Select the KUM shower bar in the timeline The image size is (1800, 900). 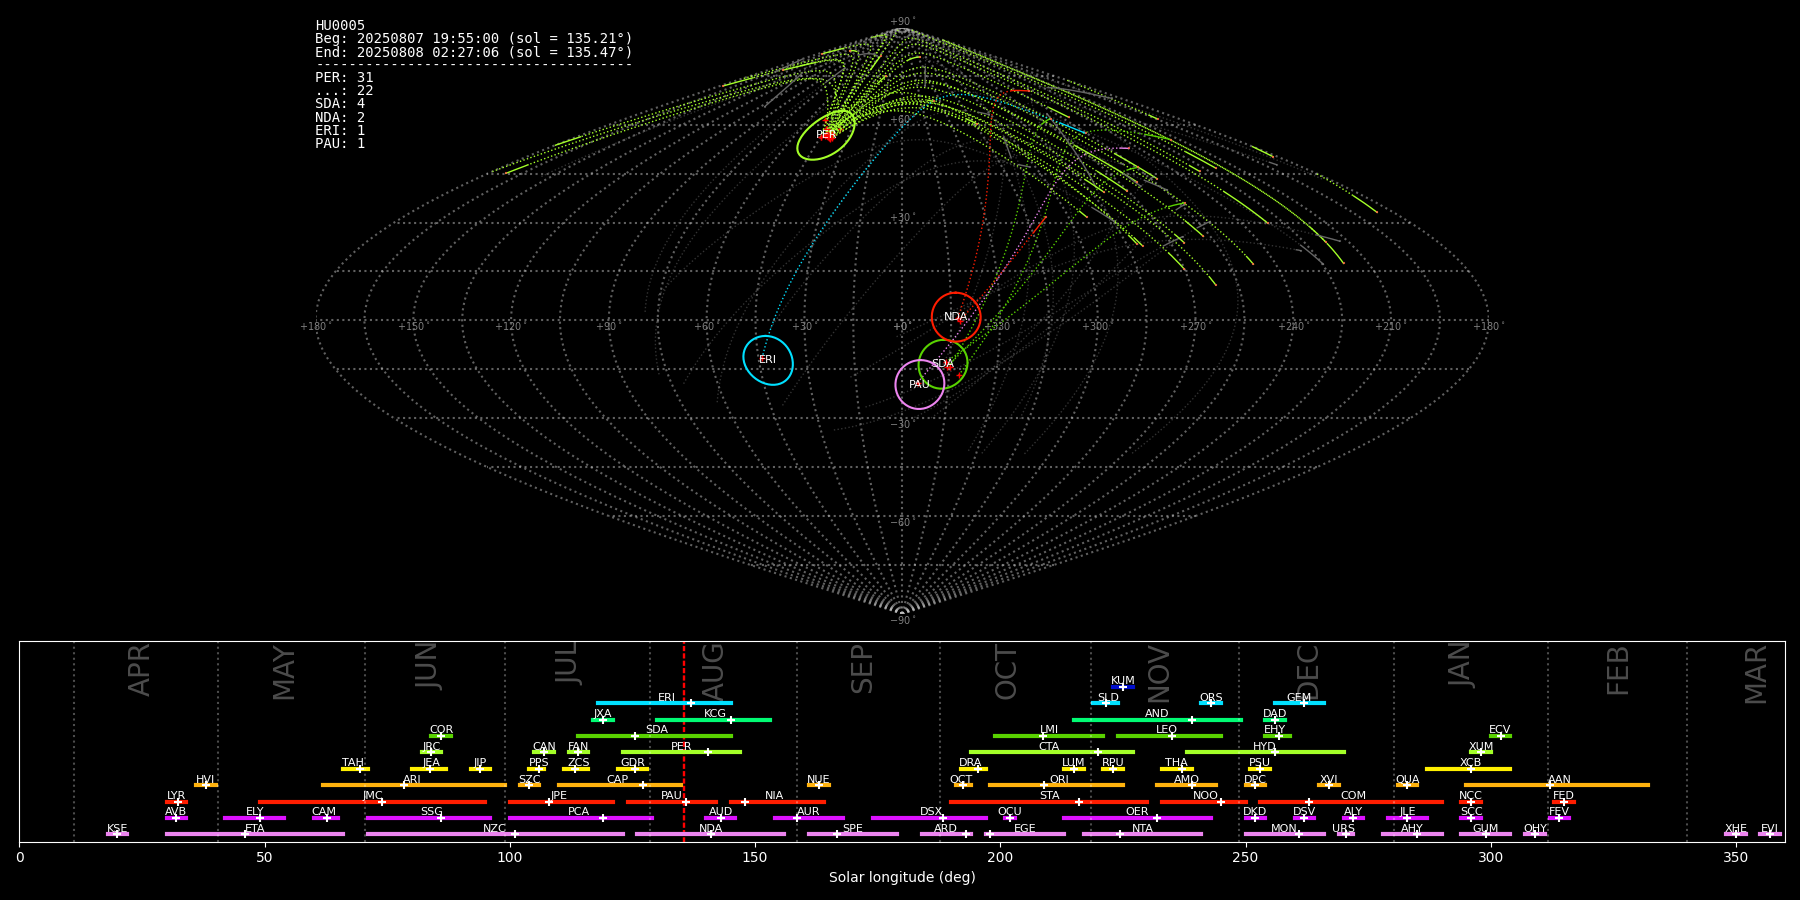(1123, 687)
